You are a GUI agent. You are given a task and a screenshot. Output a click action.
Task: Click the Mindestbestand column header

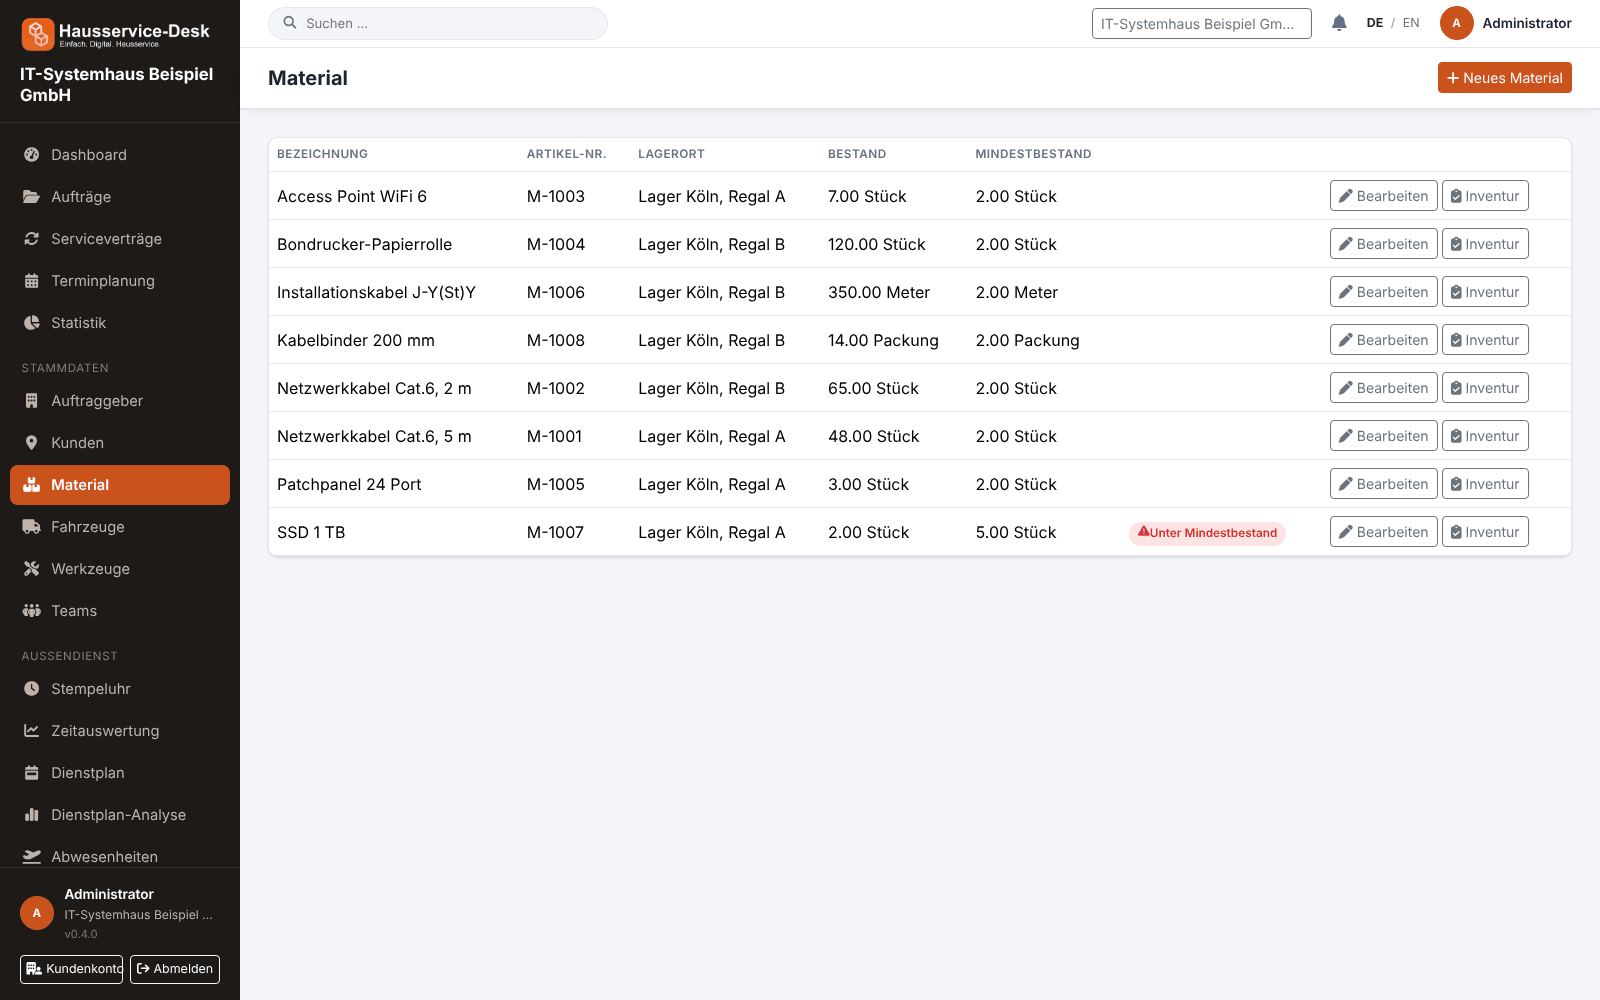click(1033, 154)
